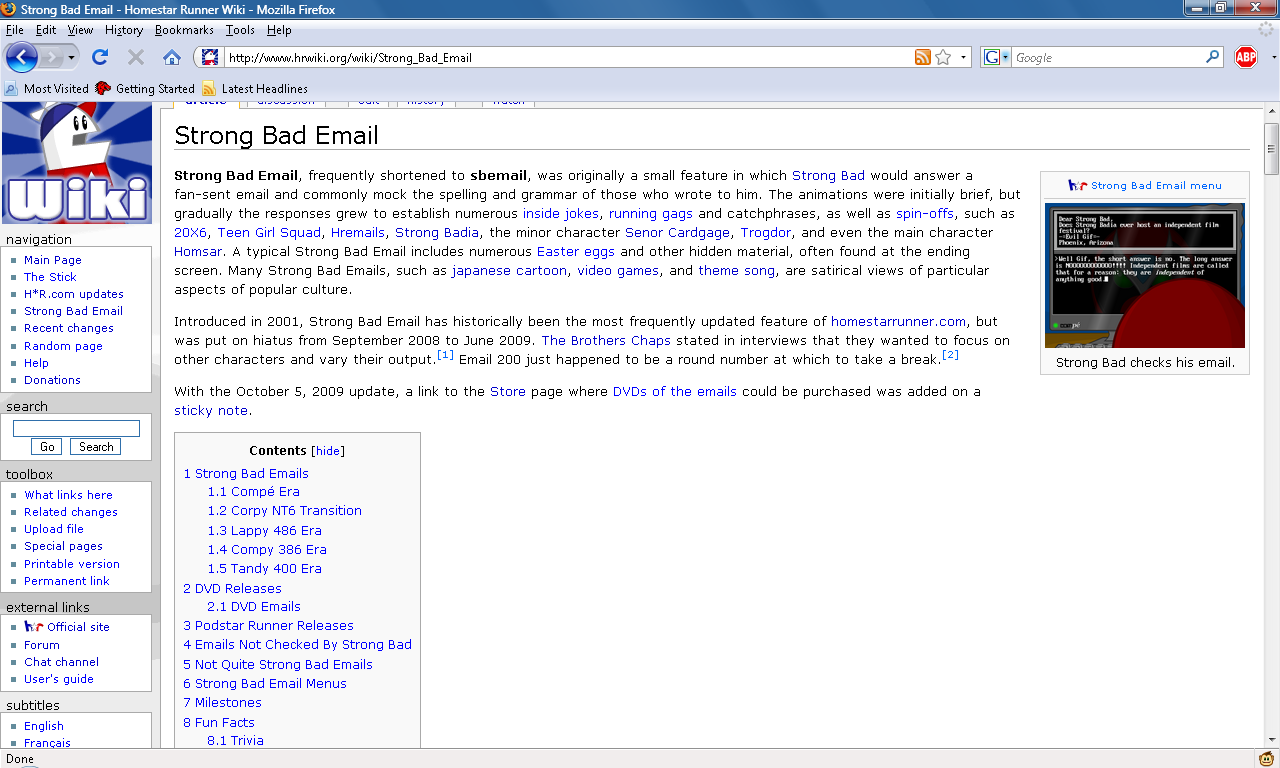Open the Bookmarks menu

click(184, 30)
